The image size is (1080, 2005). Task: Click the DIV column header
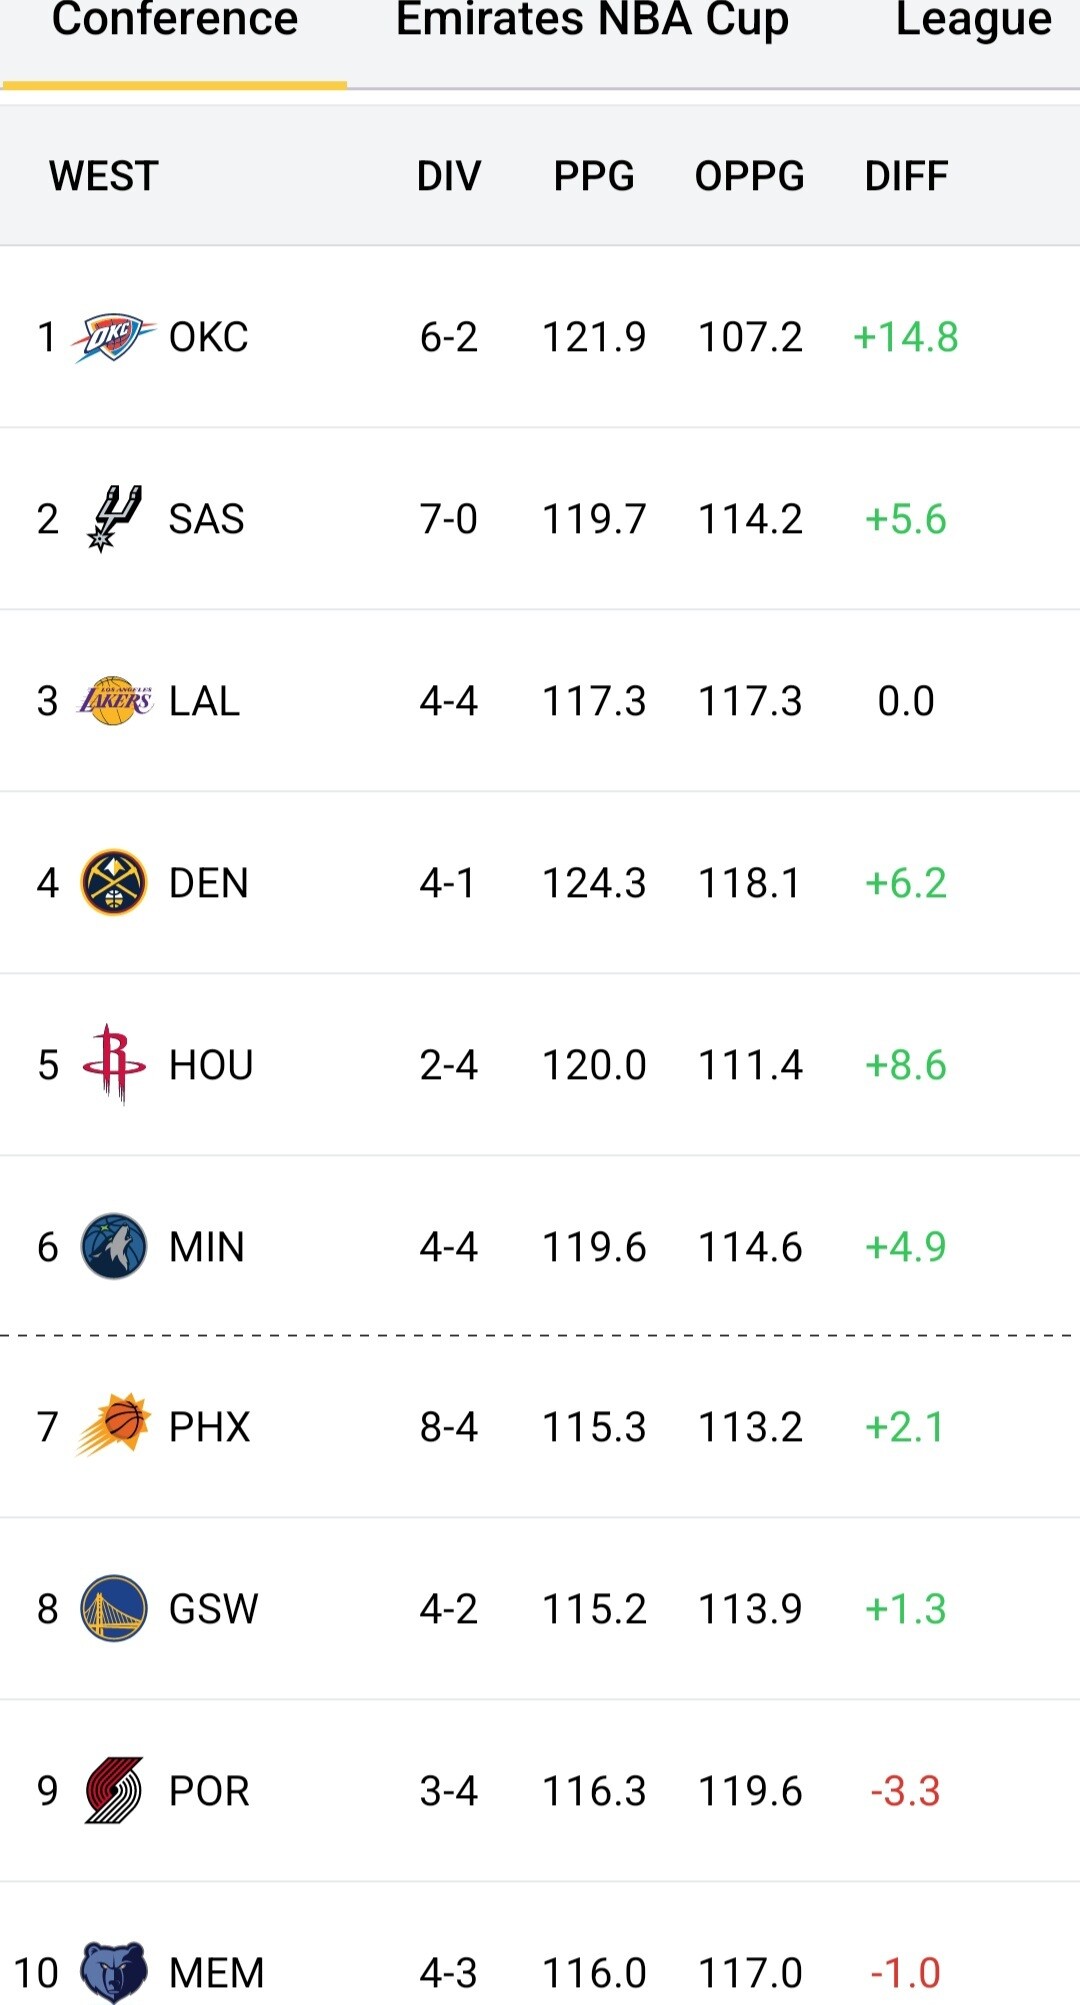448,176
